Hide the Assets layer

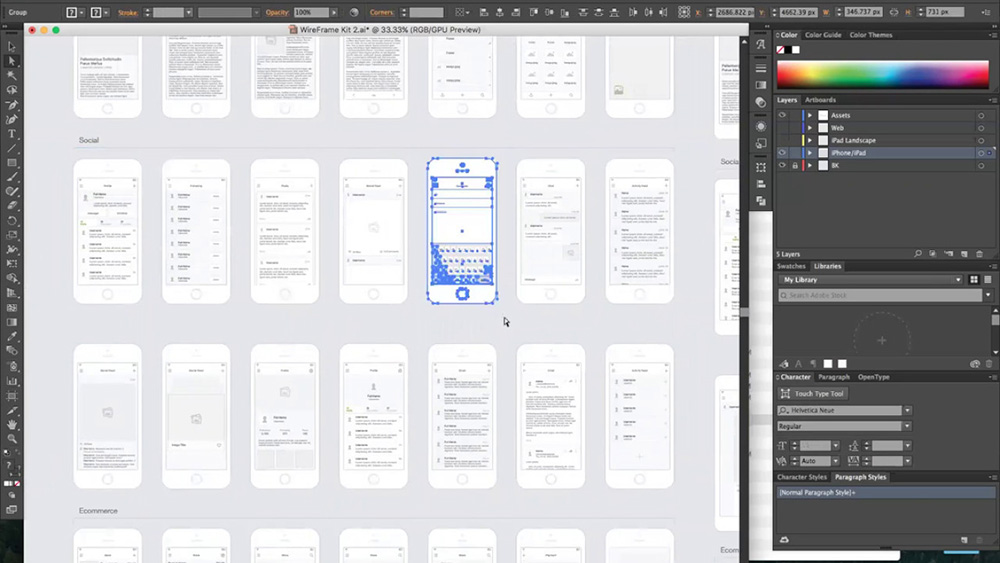point(782,115)
